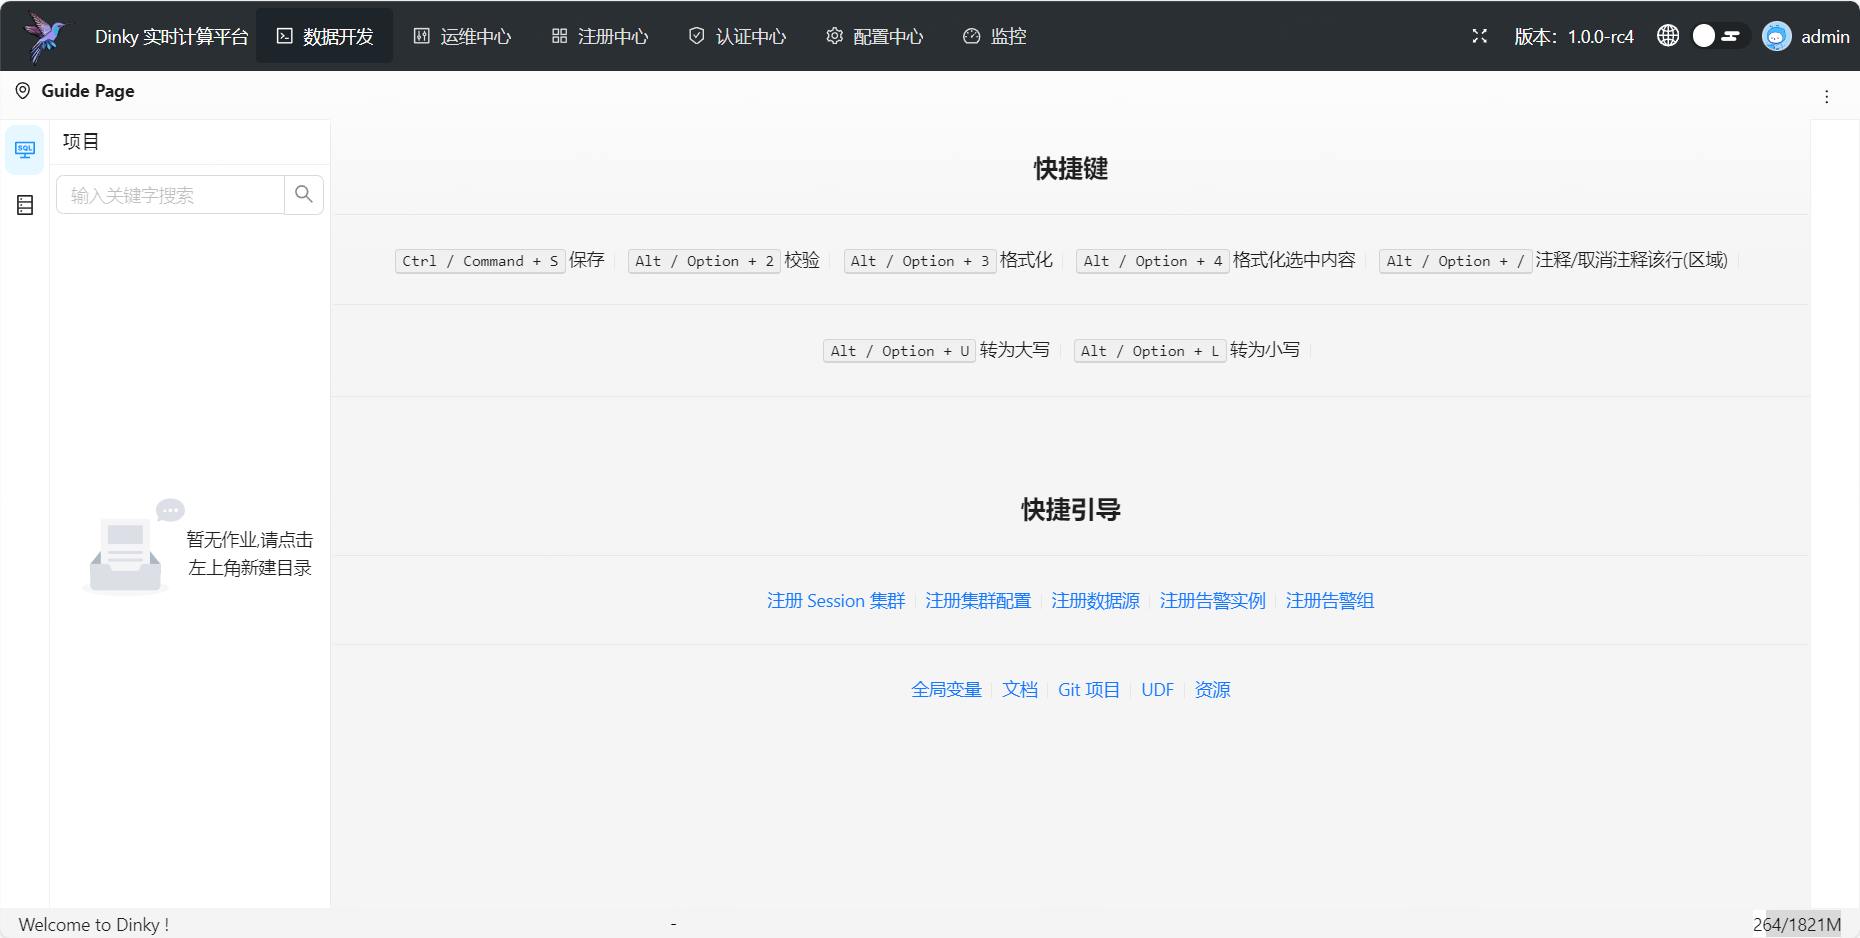
Task: Open the language globe selector
Action: [1668, 36]
